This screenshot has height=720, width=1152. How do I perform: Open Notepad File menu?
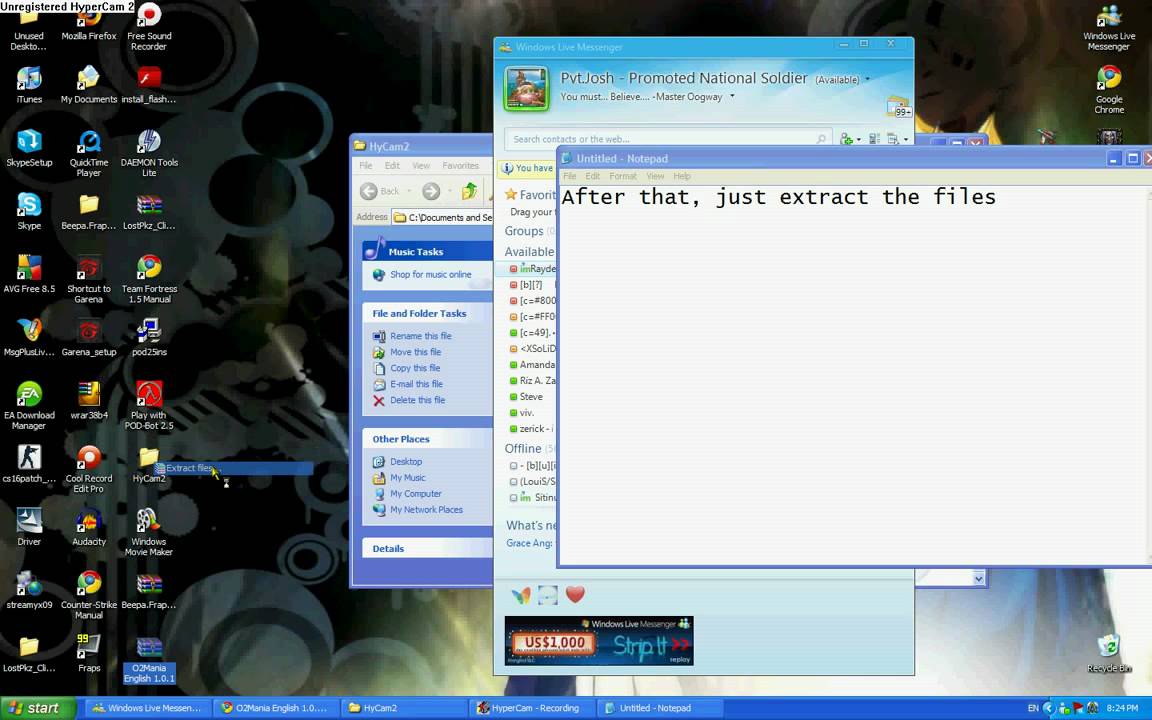569,176
